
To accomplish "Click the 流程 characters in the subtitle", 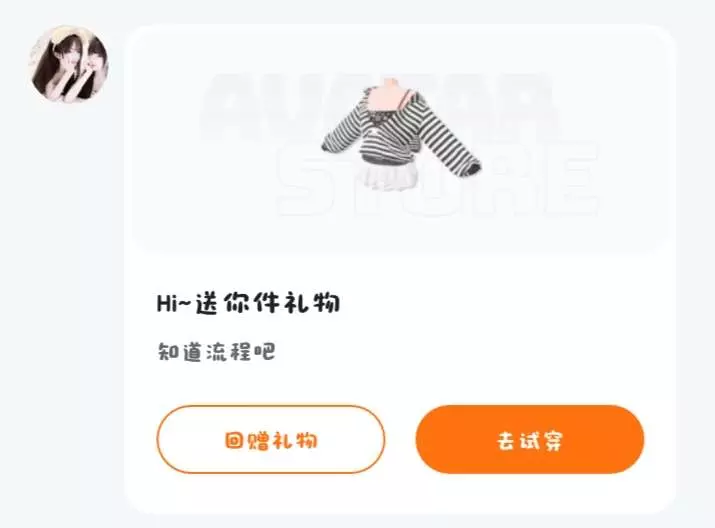I will click(x=228, y=352).
